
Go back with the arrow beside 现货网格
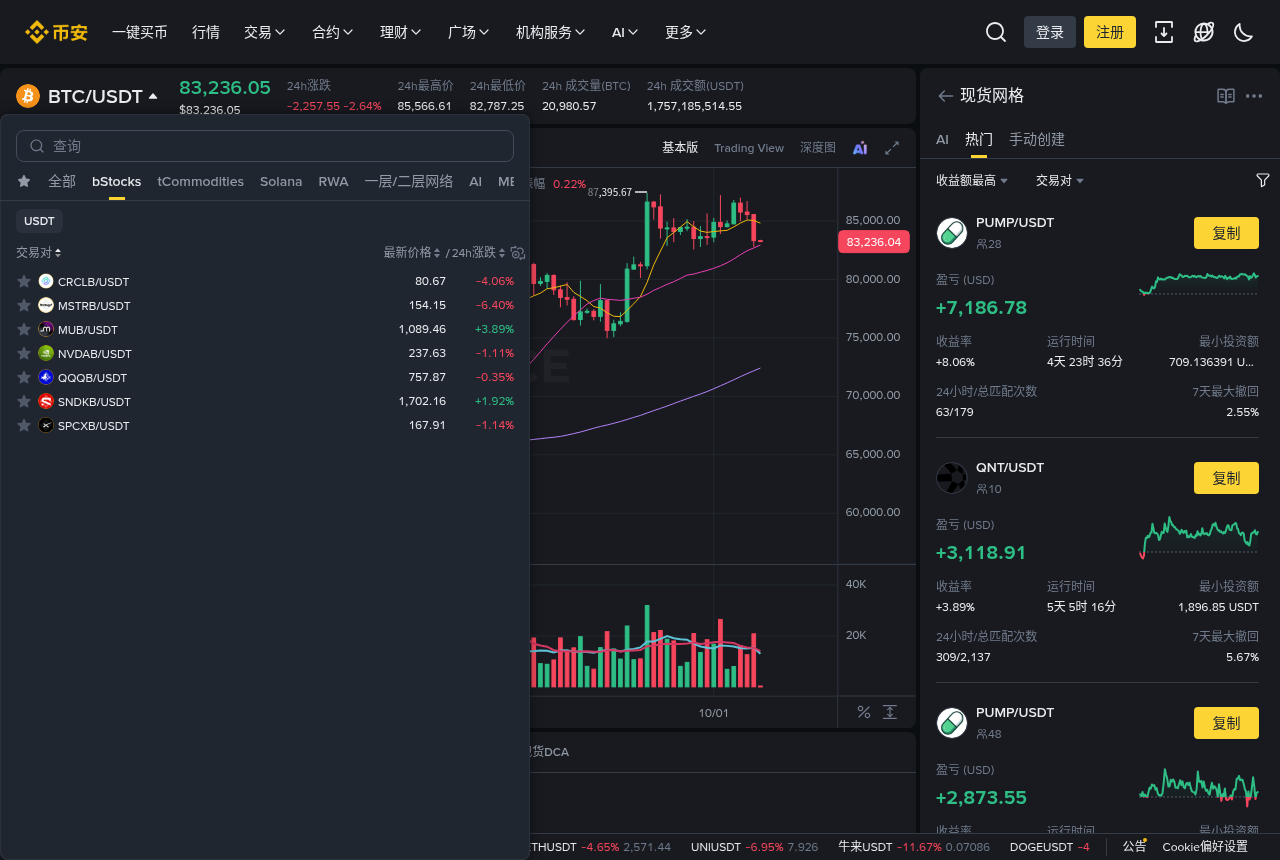click(x=945, y=96)
